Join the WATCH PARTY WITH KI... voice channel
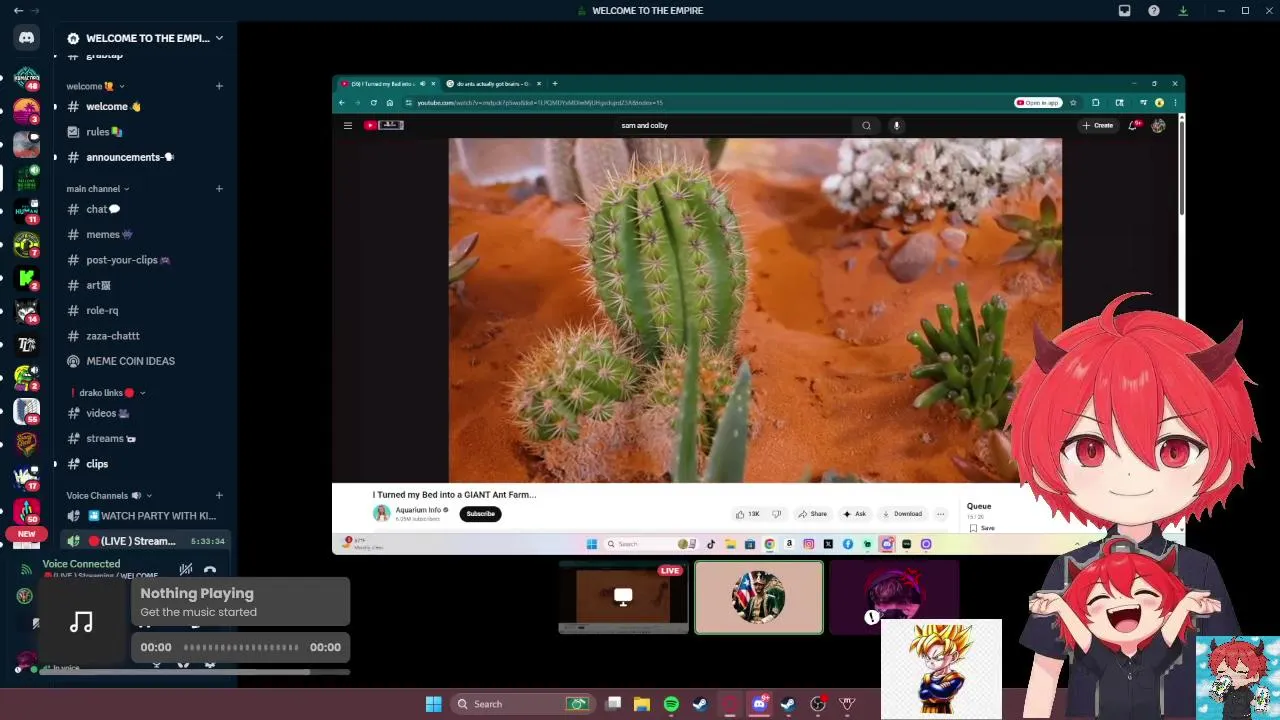 pos(144,516)
